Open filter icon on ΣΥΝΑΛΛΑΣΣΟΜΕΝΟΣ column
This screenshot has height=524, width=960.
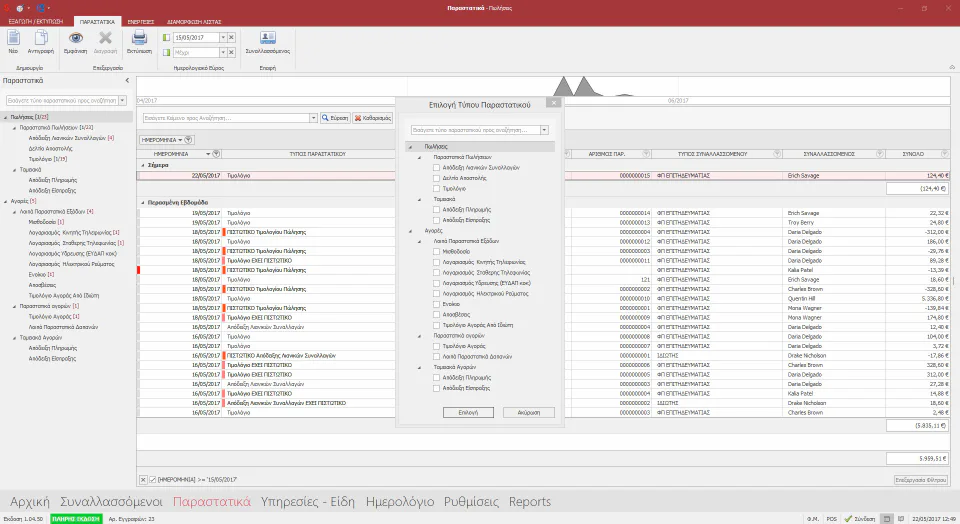pos(879,154)
